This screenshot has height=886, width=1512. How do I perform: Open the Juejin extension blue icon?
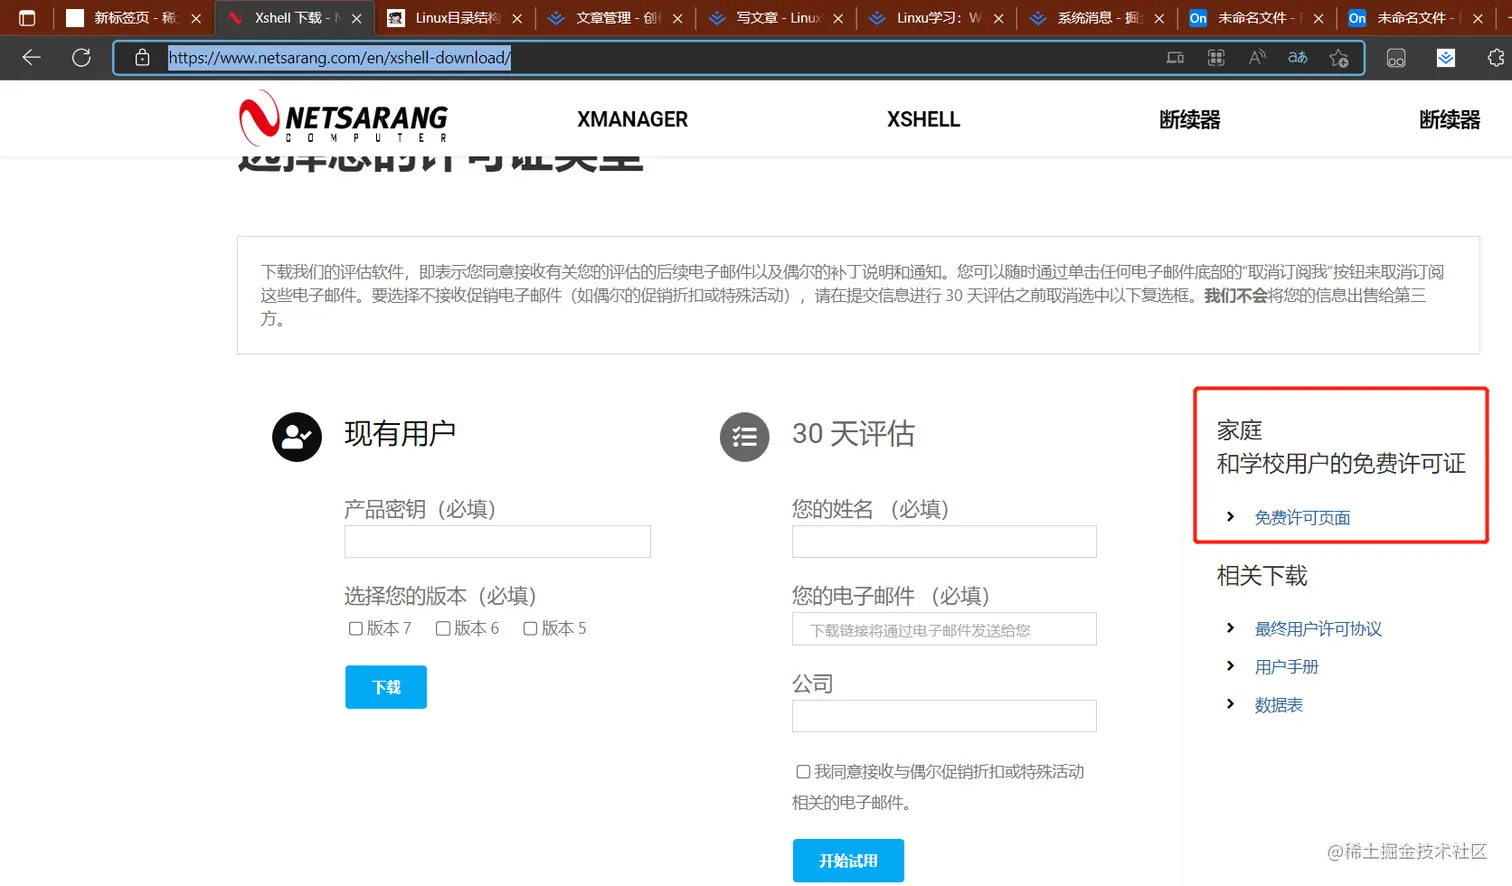point(1446,58)
